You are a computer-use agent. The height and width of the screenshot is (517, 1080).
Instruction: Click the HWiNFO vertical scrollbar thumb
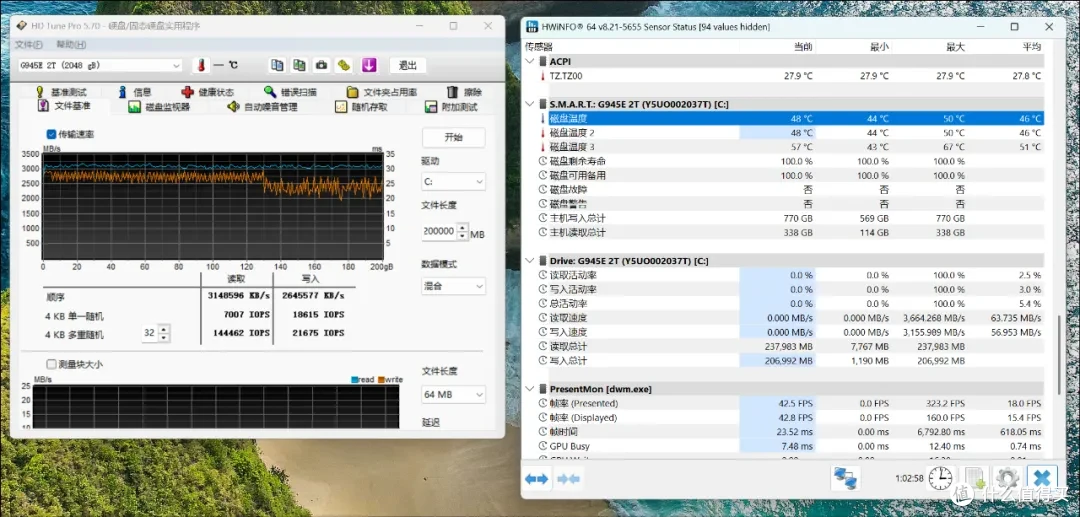tap(1059, 357)
